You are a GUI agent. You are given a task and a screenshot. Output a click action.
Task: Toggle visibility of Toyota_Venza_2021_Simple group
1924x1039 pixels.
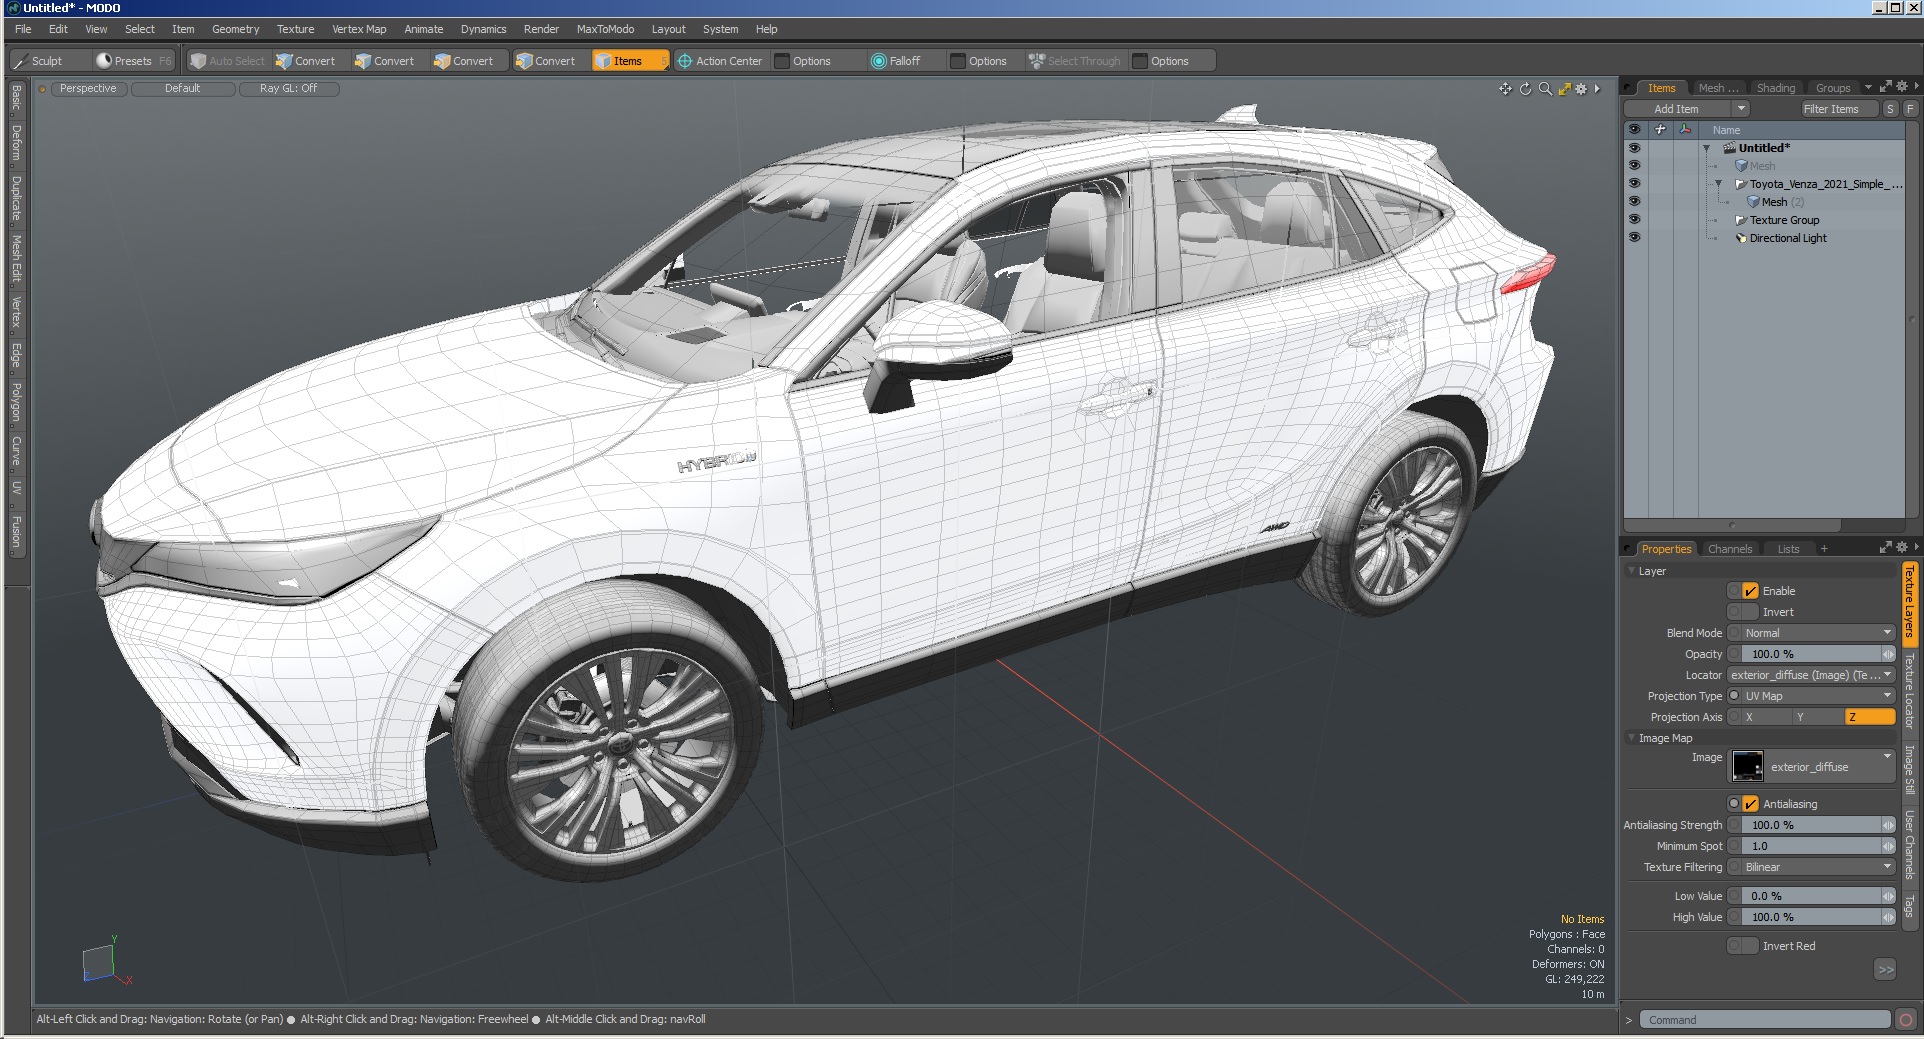[1634, 183]
